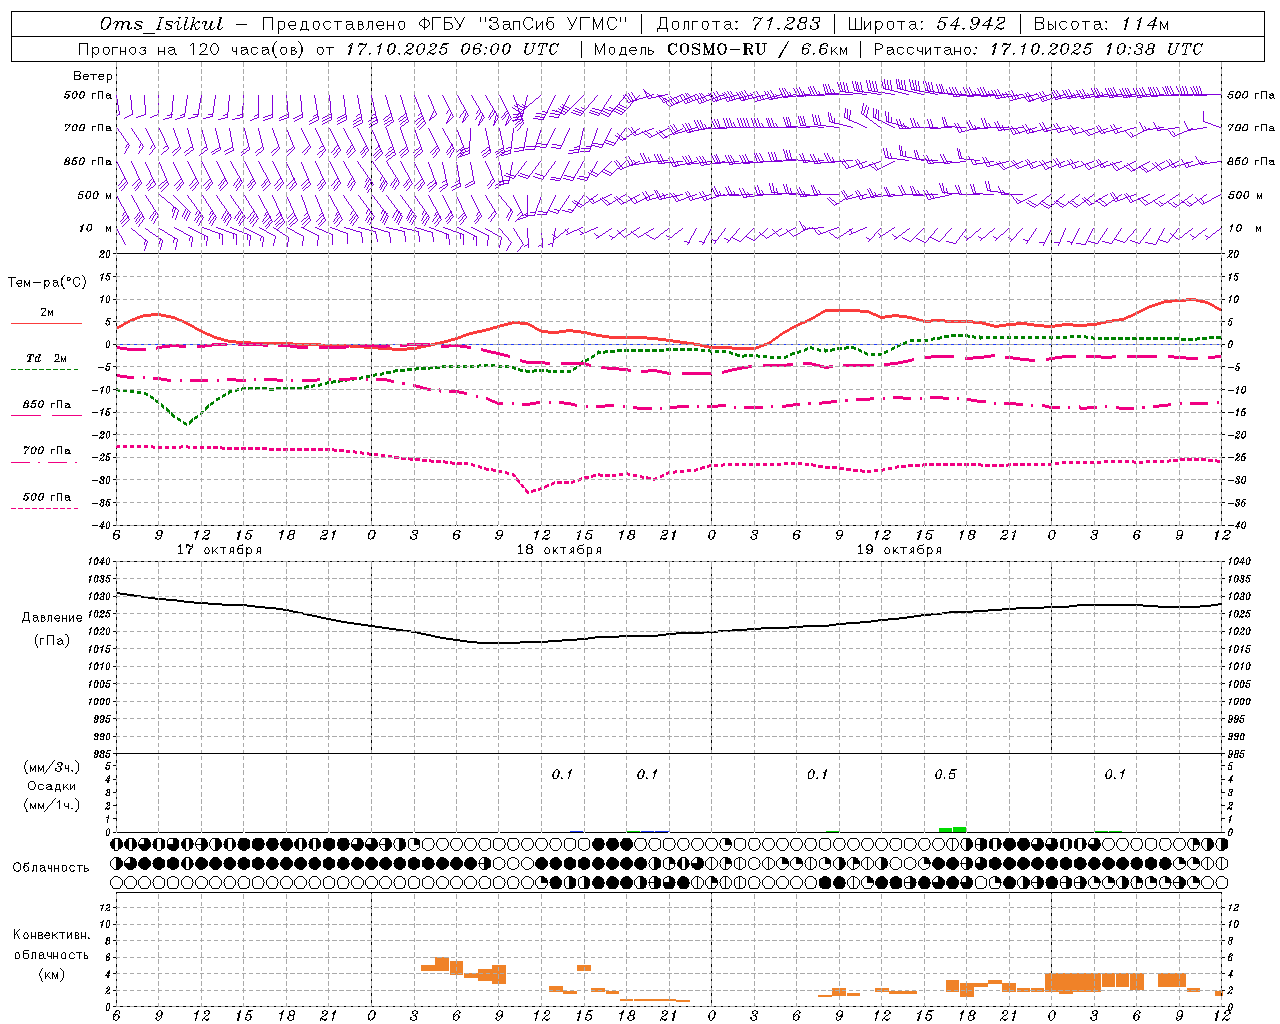Select the text "Предоставлено ФГБУ "ЗапСиб УГМС""
Image resolution: width=1280 pixels, height=1024 pixels.
[443, 24]
